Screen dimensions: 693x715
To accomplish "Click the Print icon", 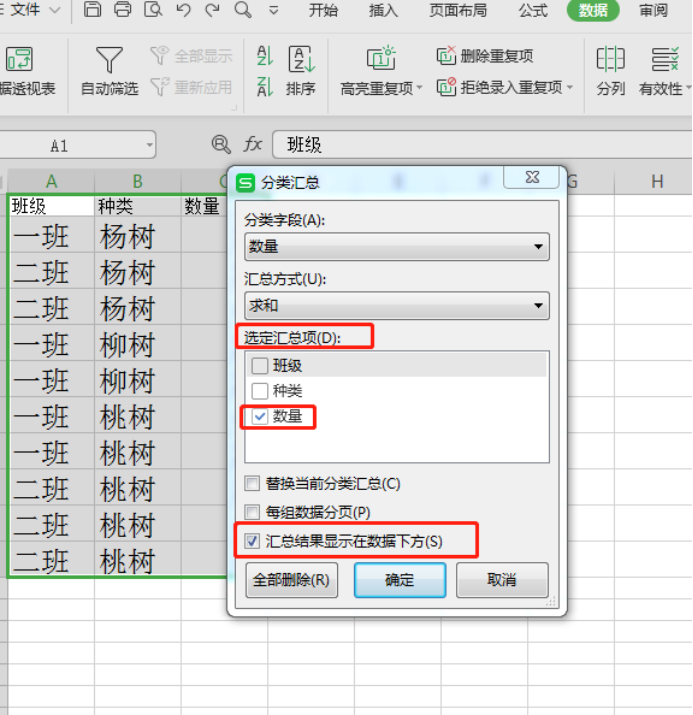I will 122,9.
